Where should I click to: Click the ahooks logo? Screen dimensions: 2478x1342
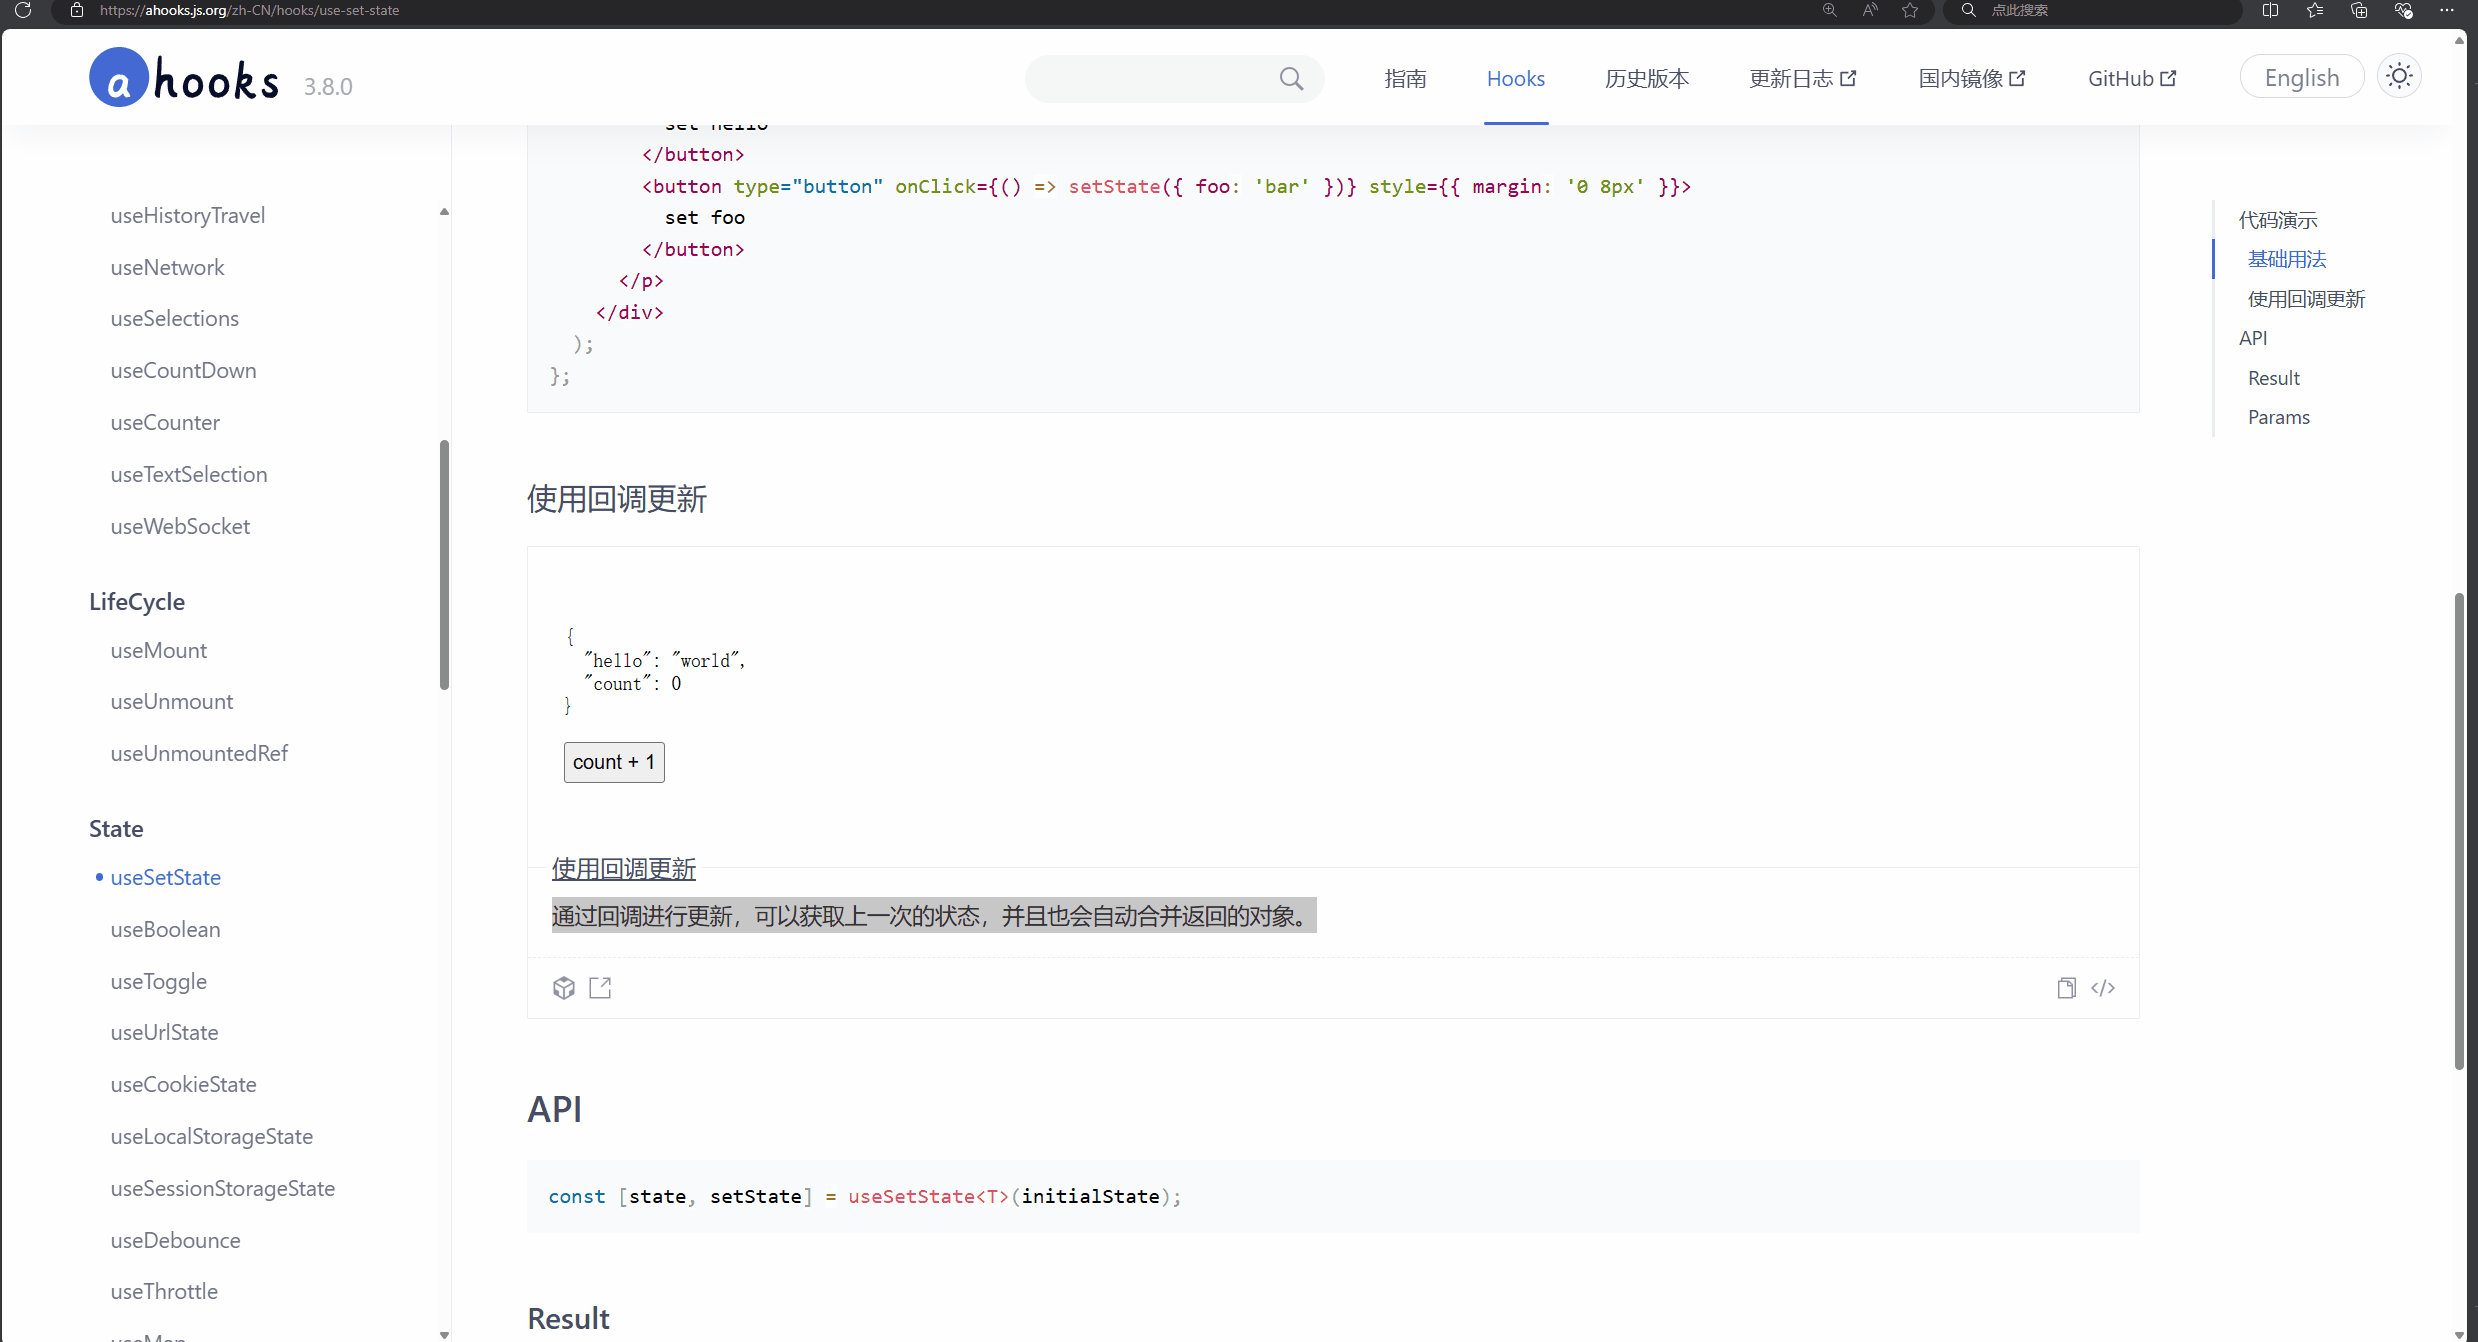coord(183,77)
